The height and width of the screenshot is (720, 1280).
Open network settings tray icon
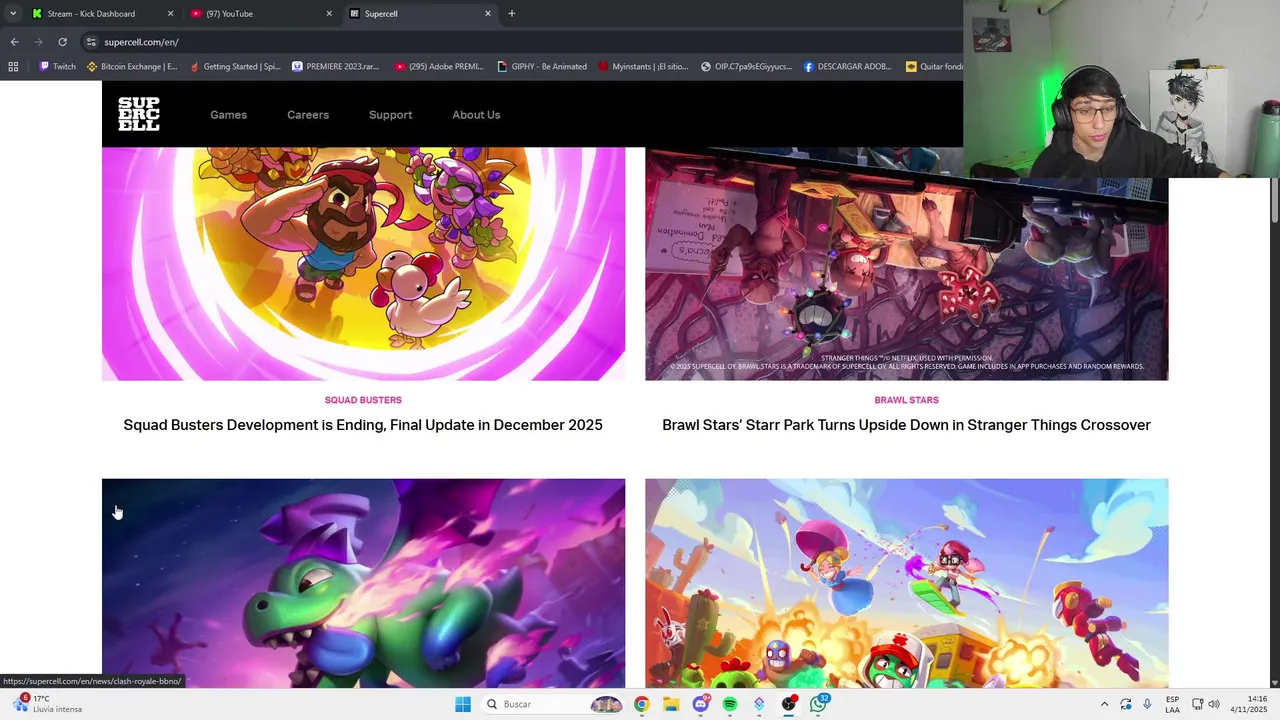pos(1197,704)
